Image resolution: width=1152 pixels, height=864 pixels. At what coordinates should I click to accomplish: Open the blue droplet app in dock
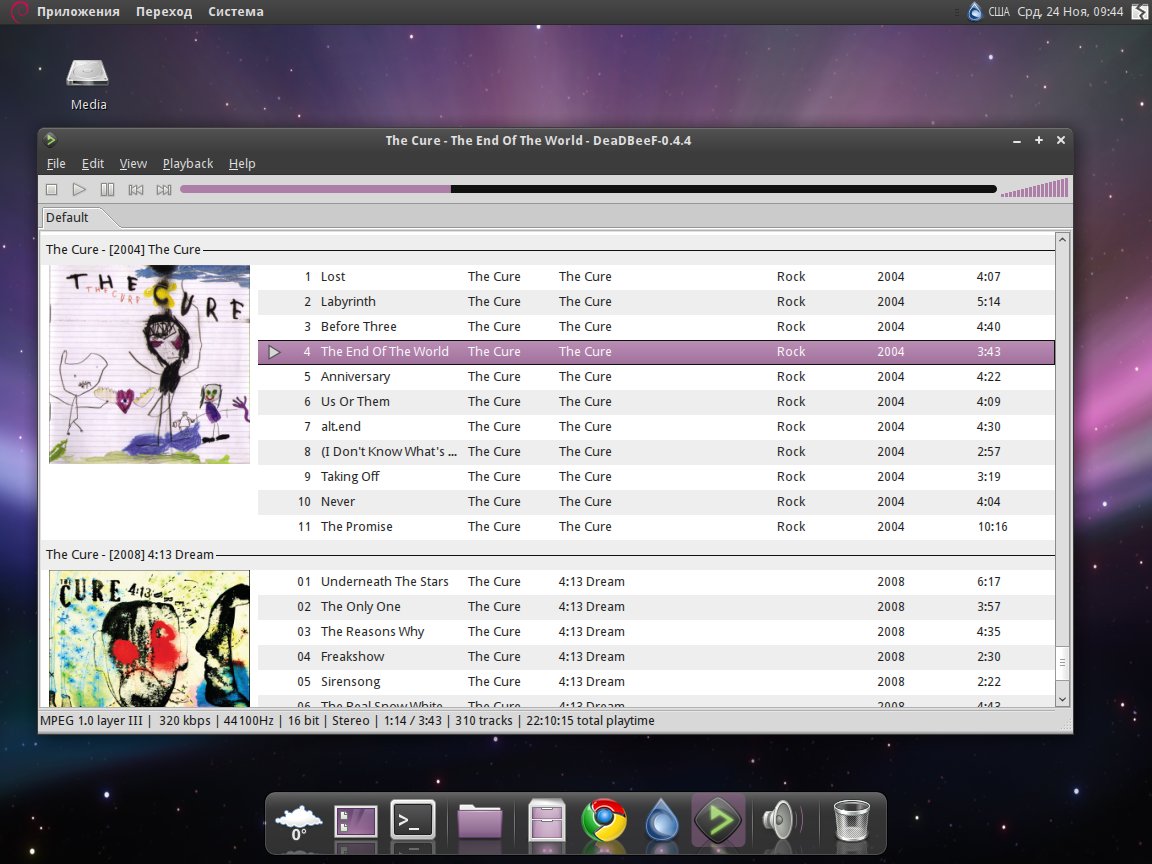(661, 820)
